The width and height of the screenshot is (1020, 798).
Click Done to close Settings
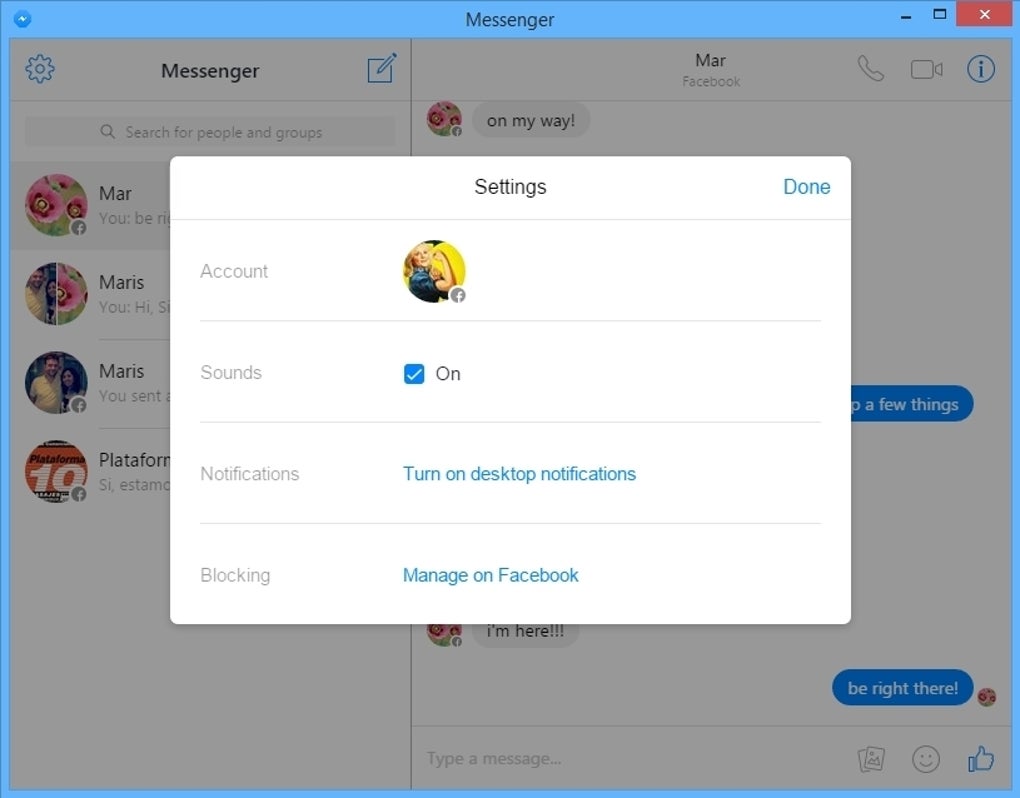[807, 187]
